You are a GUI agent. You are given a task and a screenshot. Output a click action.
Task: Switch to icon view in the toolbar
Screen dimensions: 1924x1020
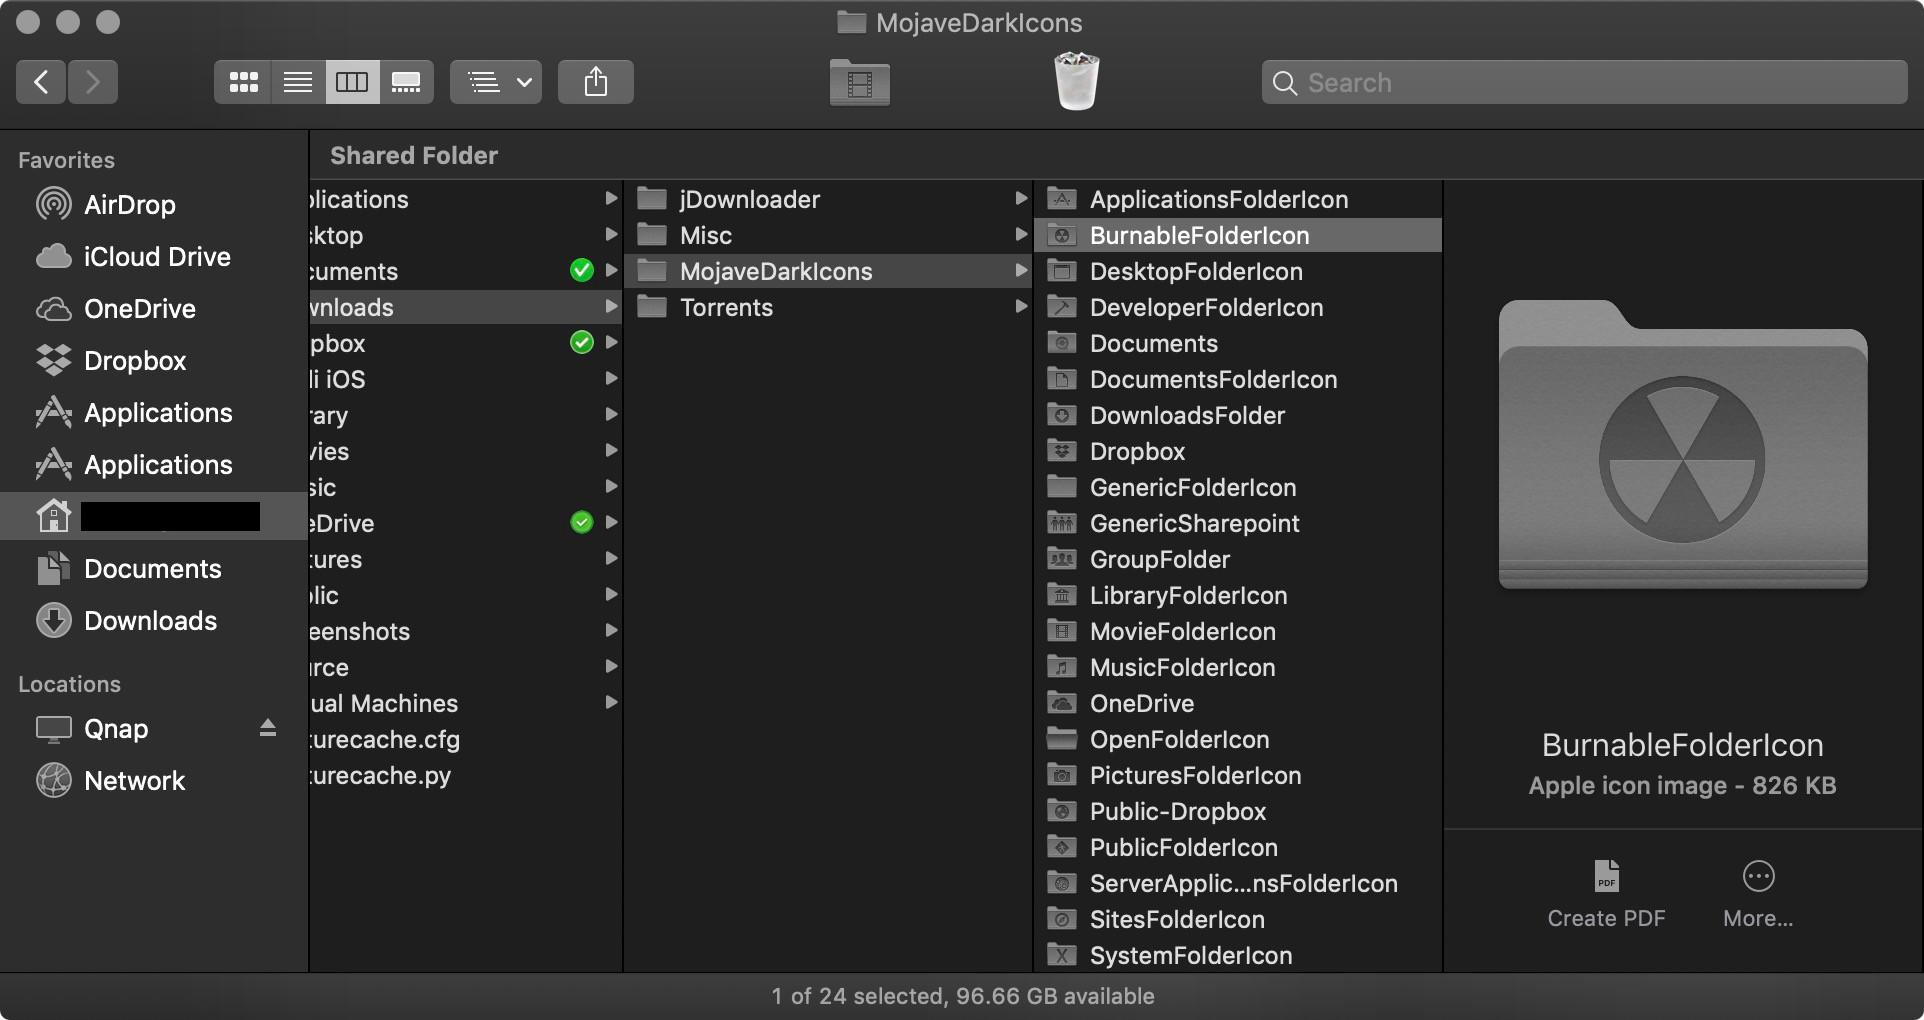tap(243, 81)
